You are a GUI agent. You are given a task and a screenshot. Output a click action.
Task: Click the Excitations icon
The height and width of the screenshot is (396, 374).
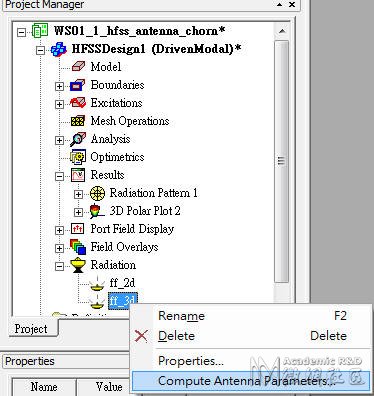(78, 103)
